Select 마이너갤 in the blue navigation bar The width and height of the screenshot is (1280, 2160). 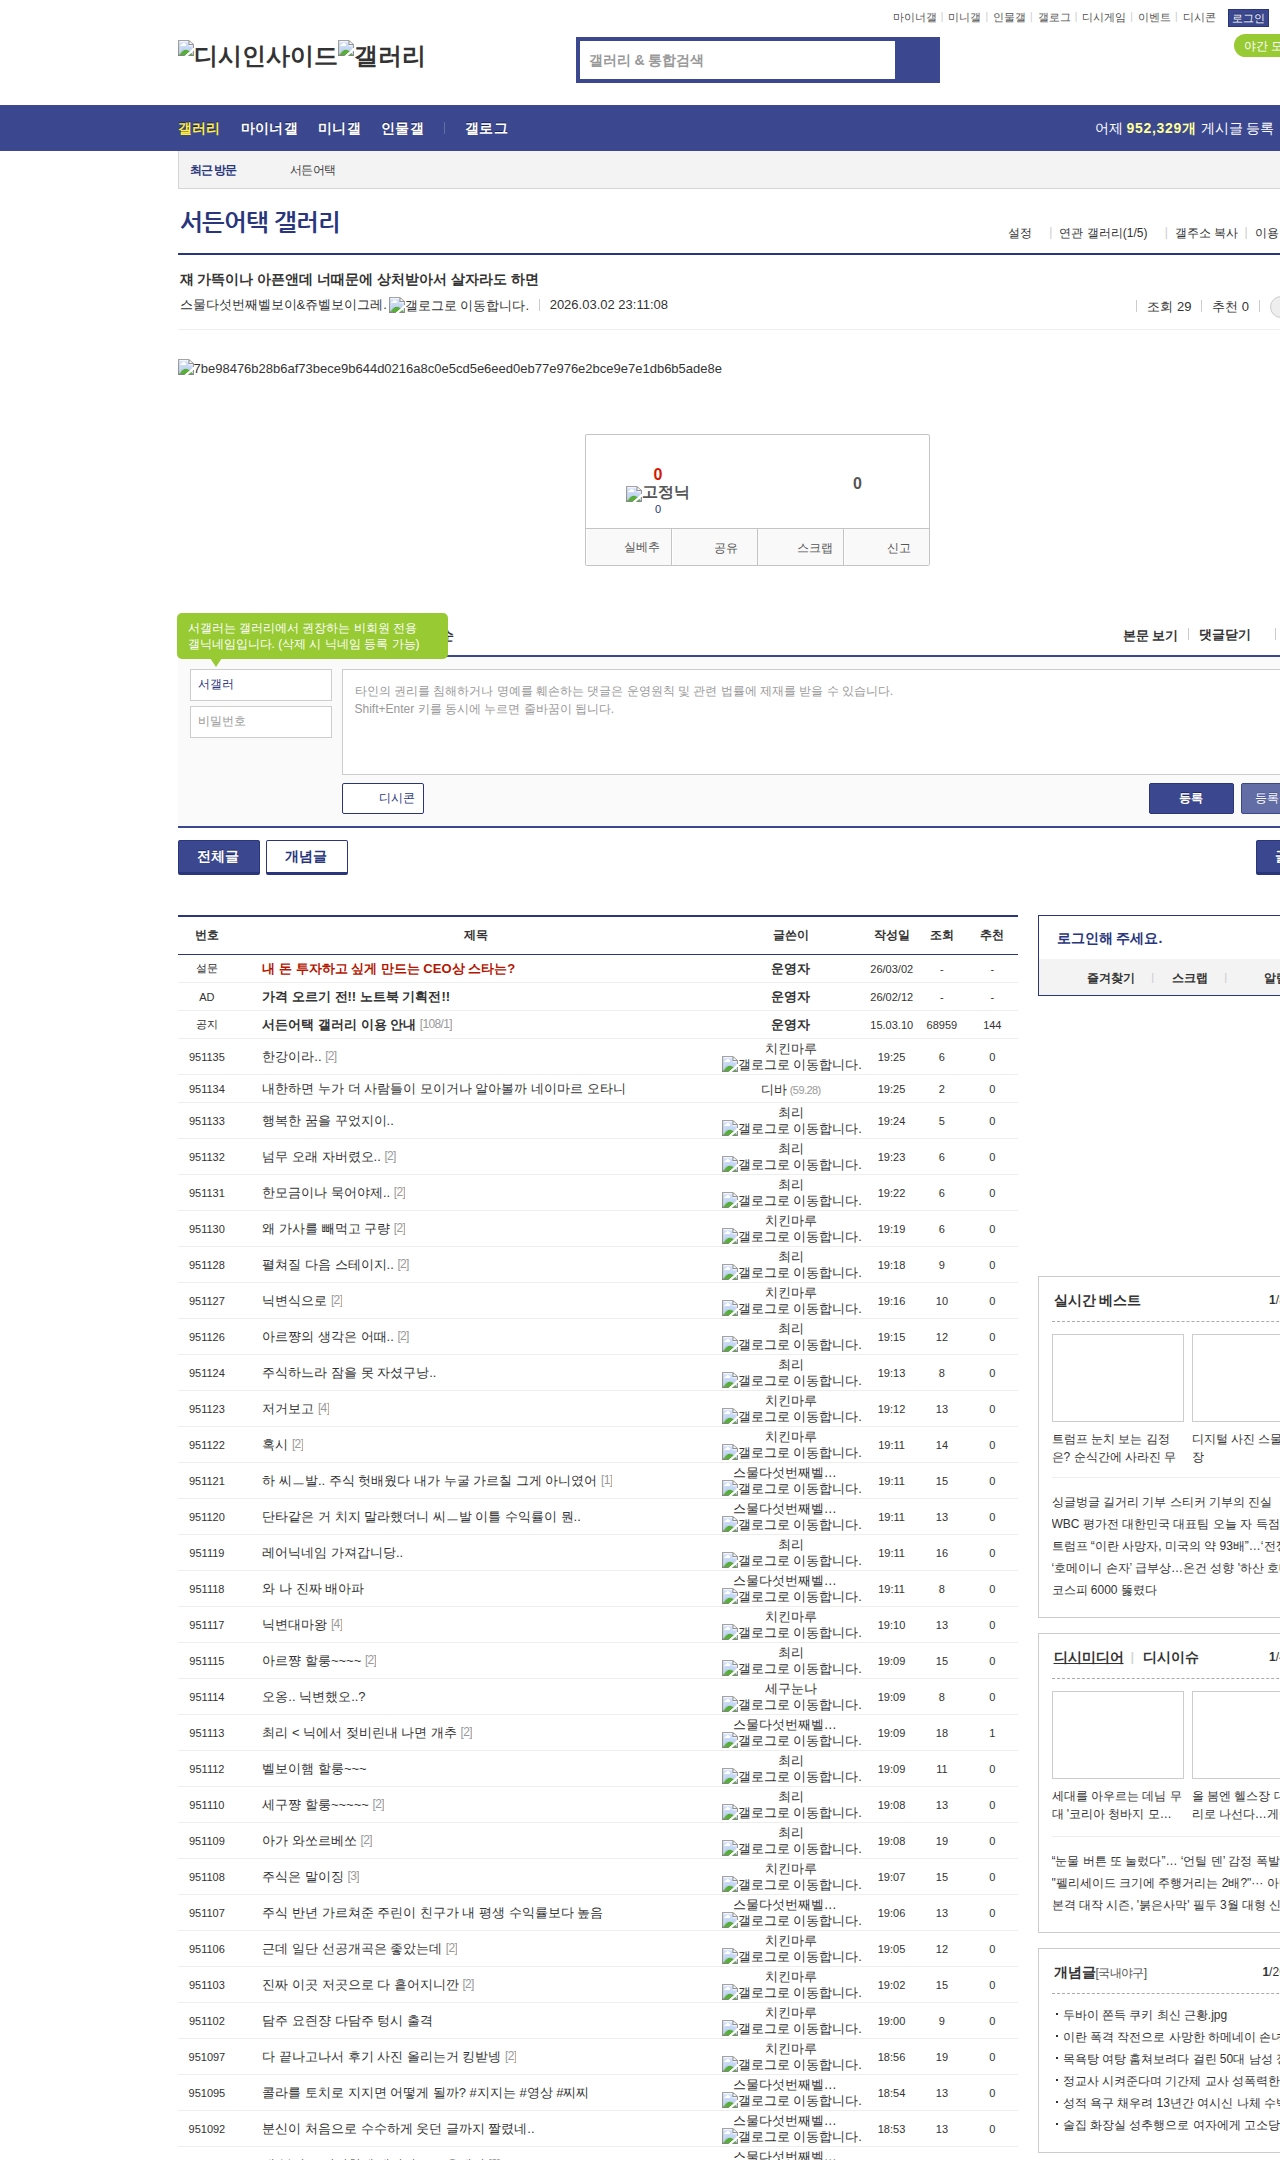[x=269, y=129]
